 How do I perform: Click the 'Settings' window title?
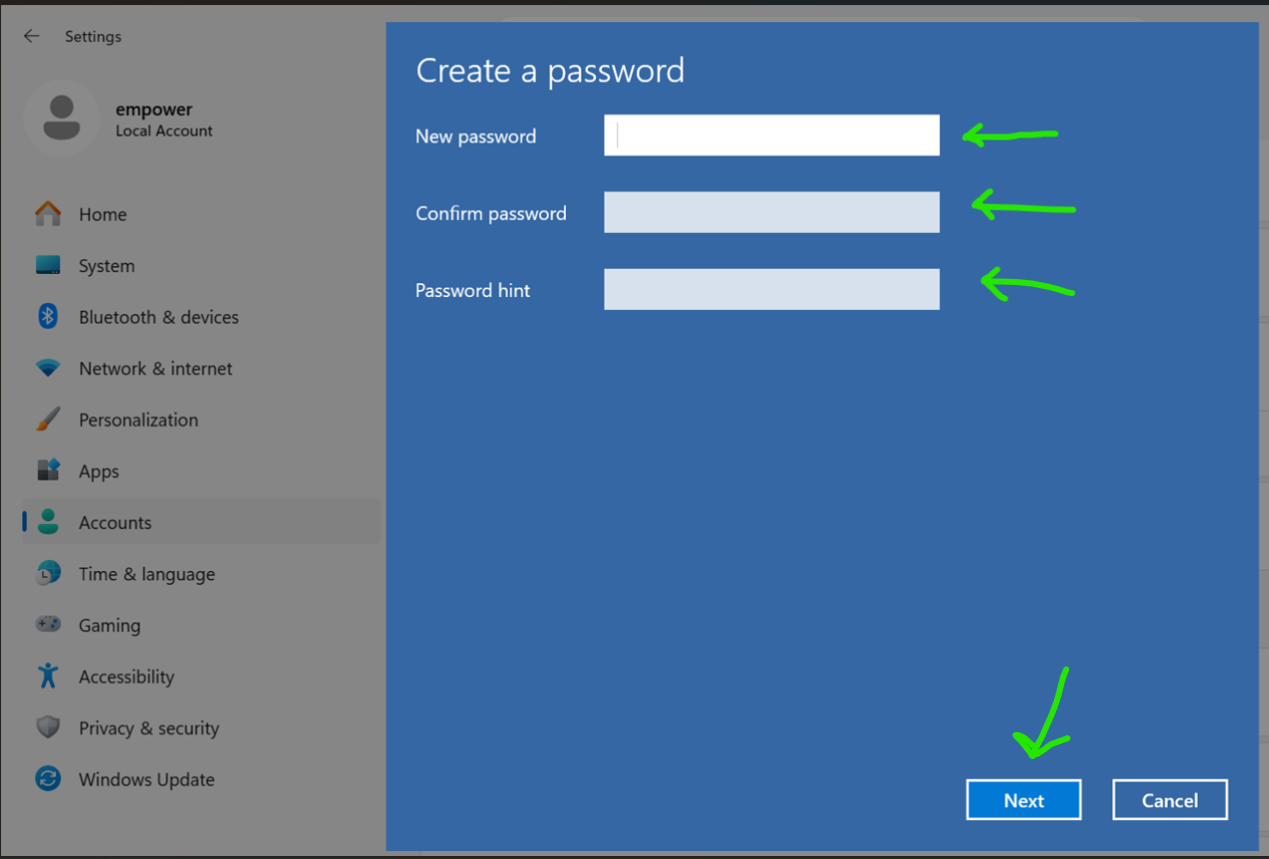coord(93,36)
